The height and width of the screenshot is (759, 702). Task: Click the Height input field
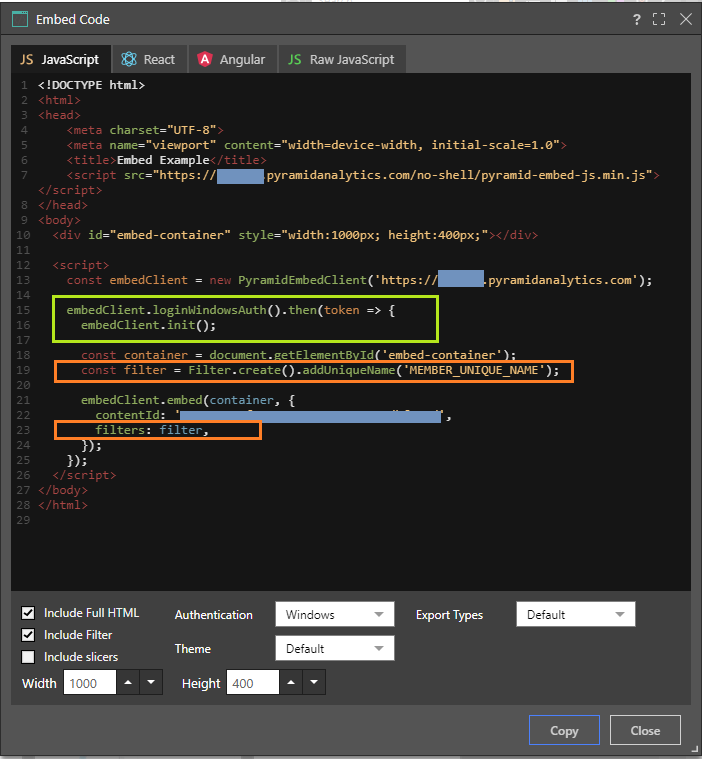(x=253, y=683)
